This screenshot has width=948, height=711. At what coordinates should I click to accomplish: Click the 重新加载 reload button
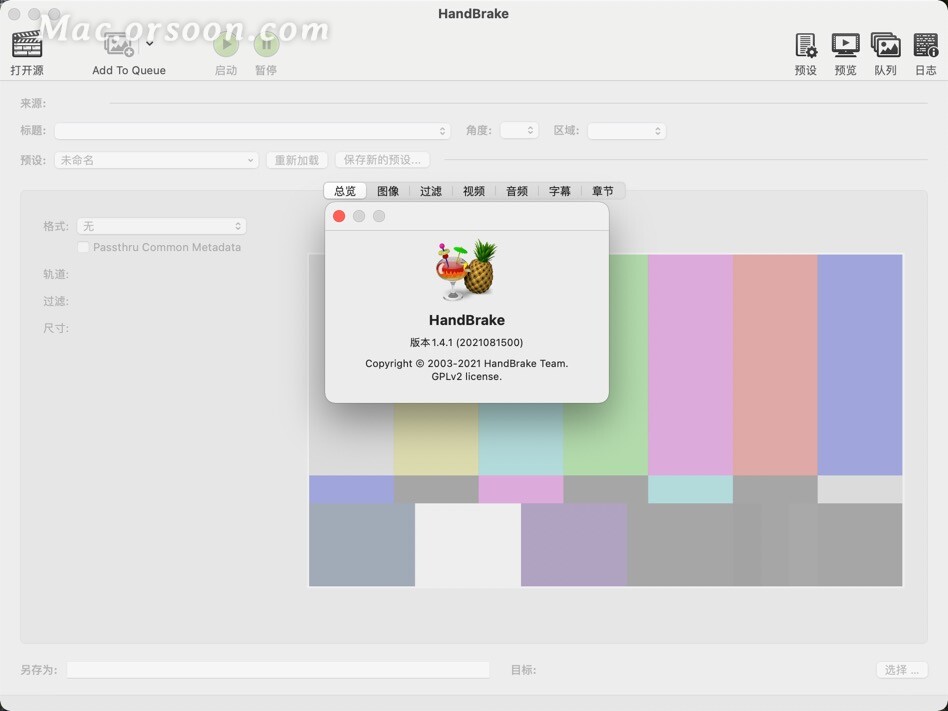click(297, 160)
